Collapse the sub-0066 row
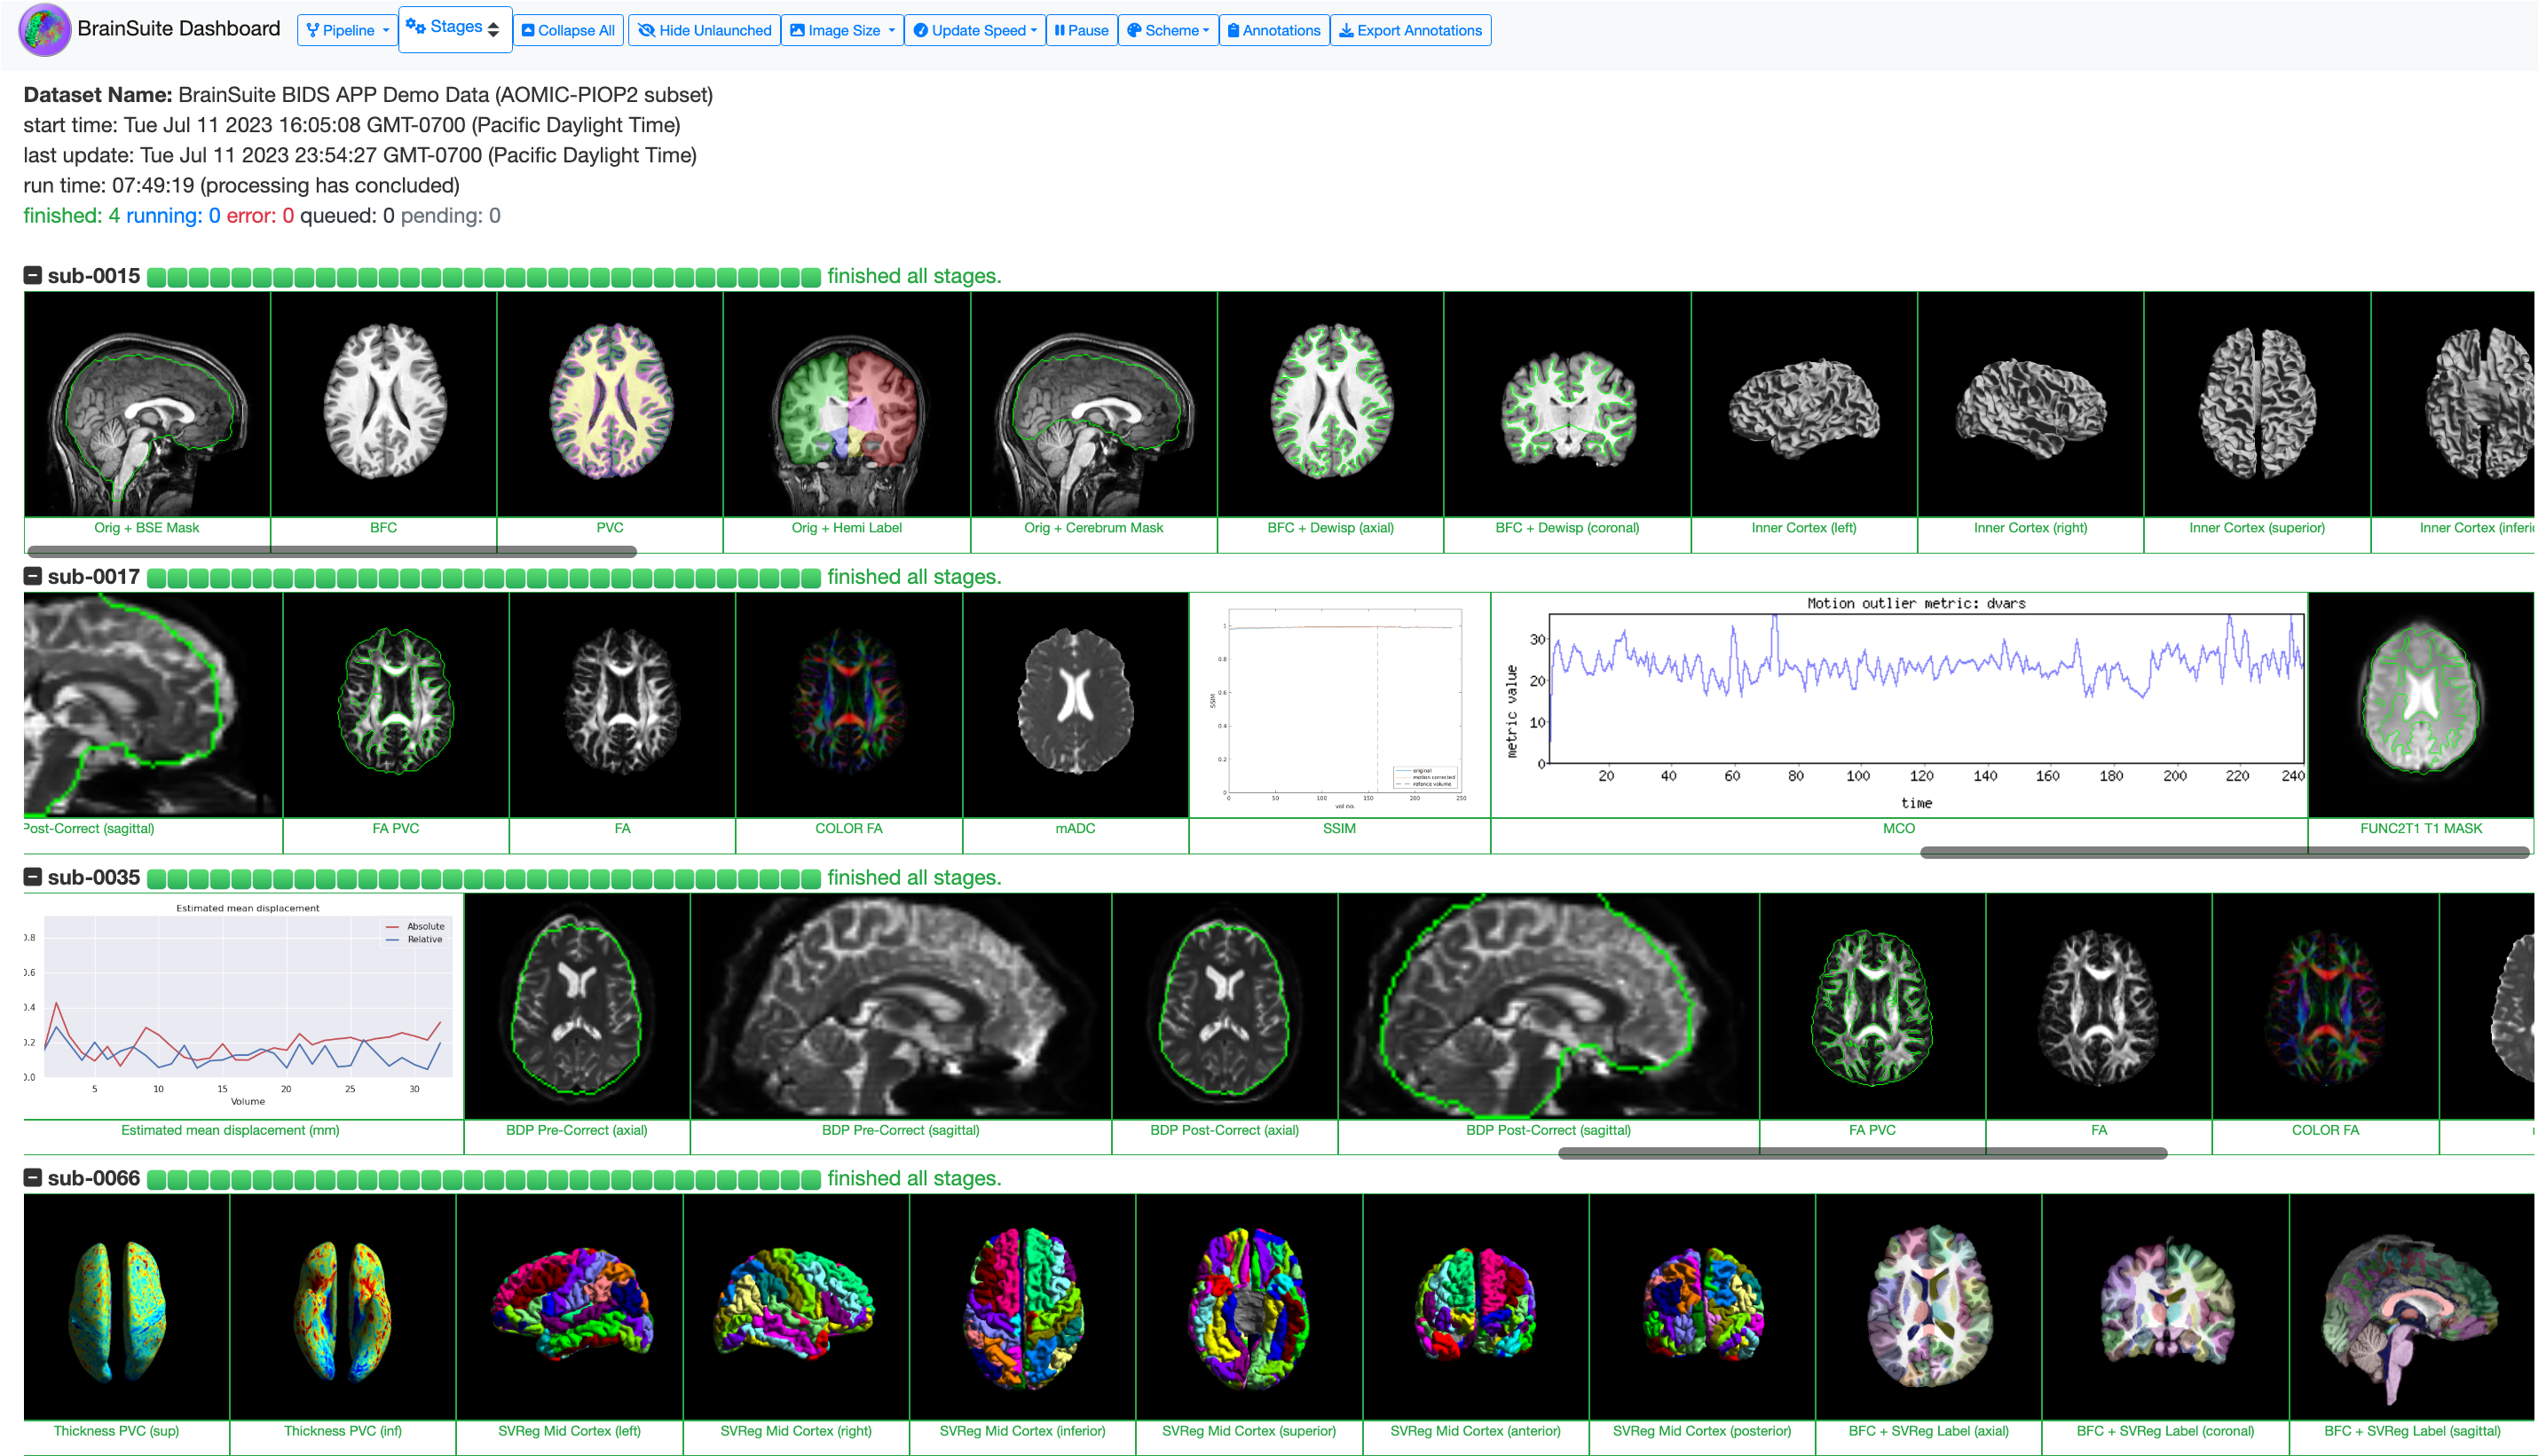2538x1456 pixels. tap(33, 1178)
